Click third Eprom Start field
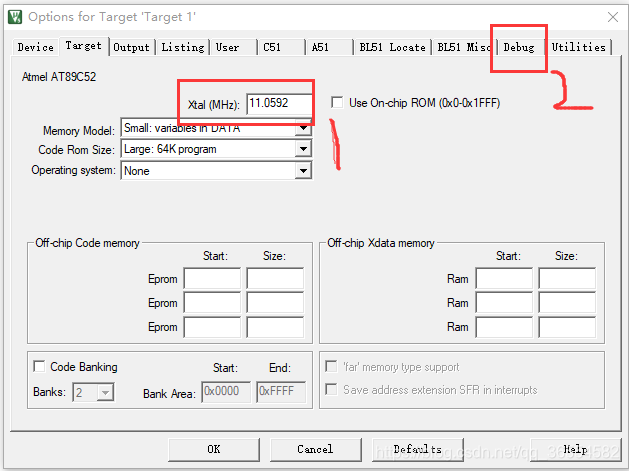The height and width of the screenshot is (471, 629). (x=212, y=327)
